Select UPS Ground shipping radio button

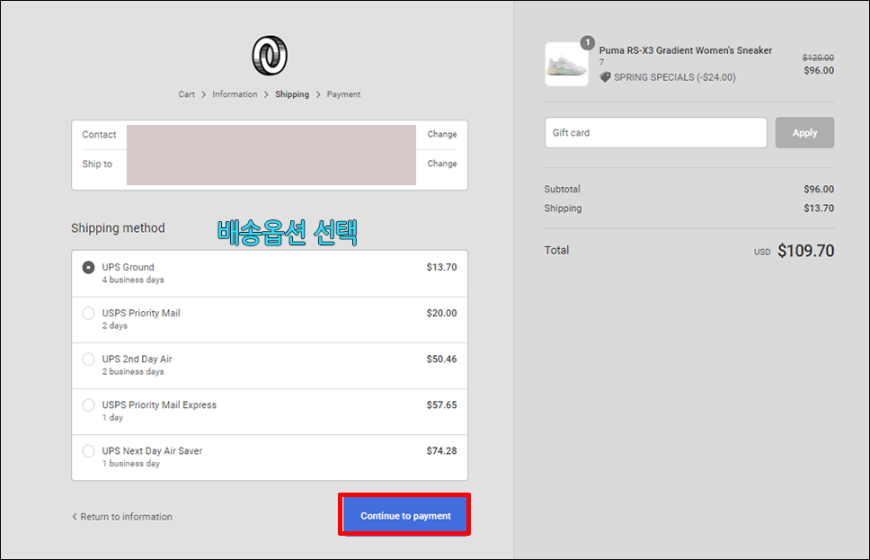[88, 268]
